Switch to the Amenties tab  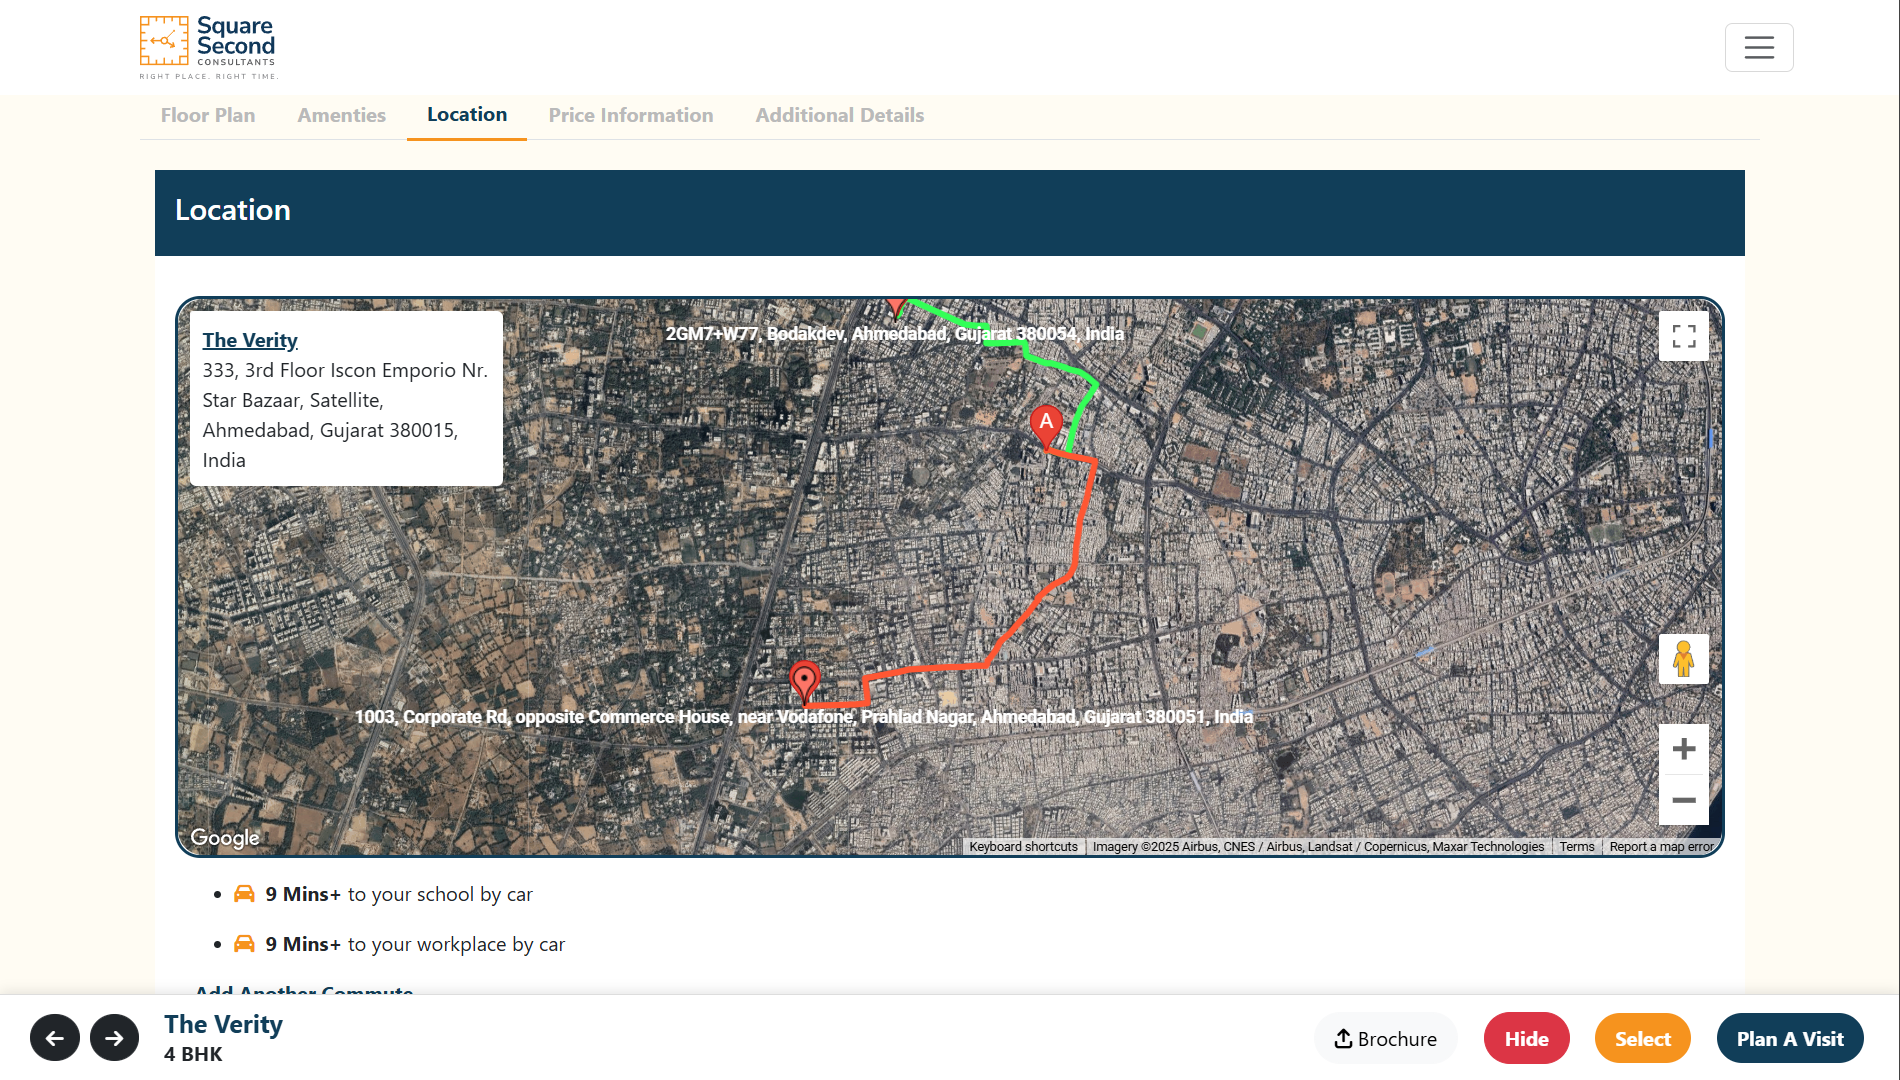point(342,115)
